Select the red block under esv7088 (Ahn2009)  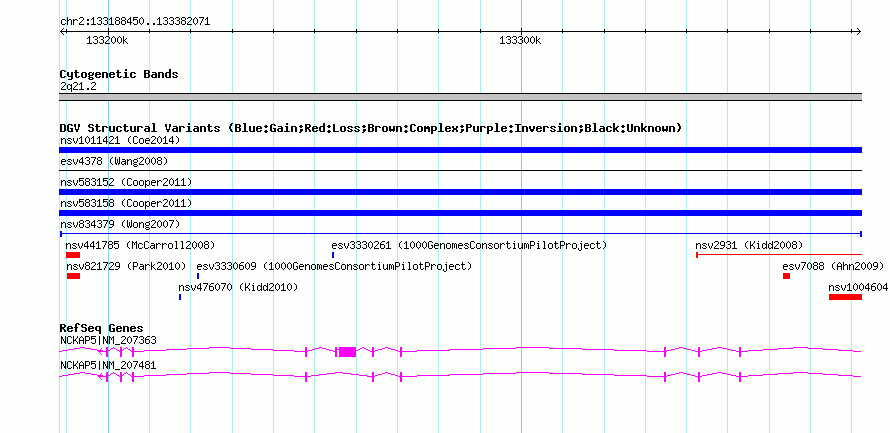786,276
